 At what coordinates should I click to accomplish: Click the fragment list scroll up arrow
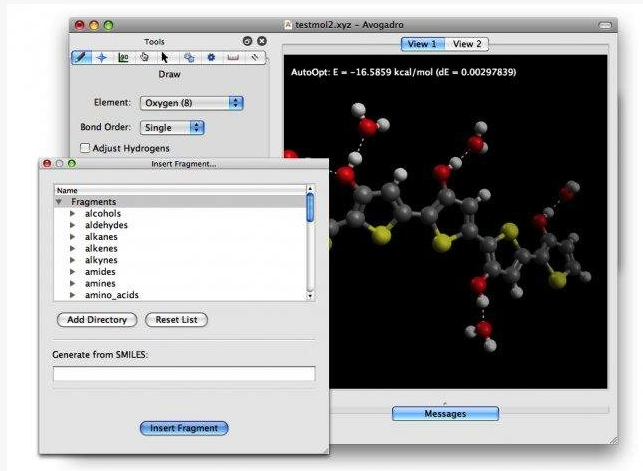(x=310, y=189)
